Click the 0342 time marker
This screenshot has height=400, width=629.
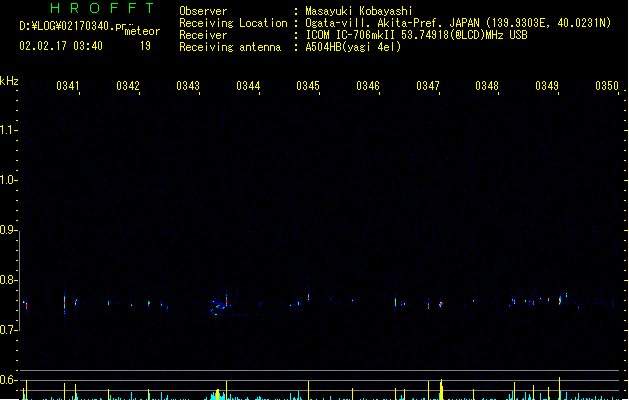[x=128, y=86]
